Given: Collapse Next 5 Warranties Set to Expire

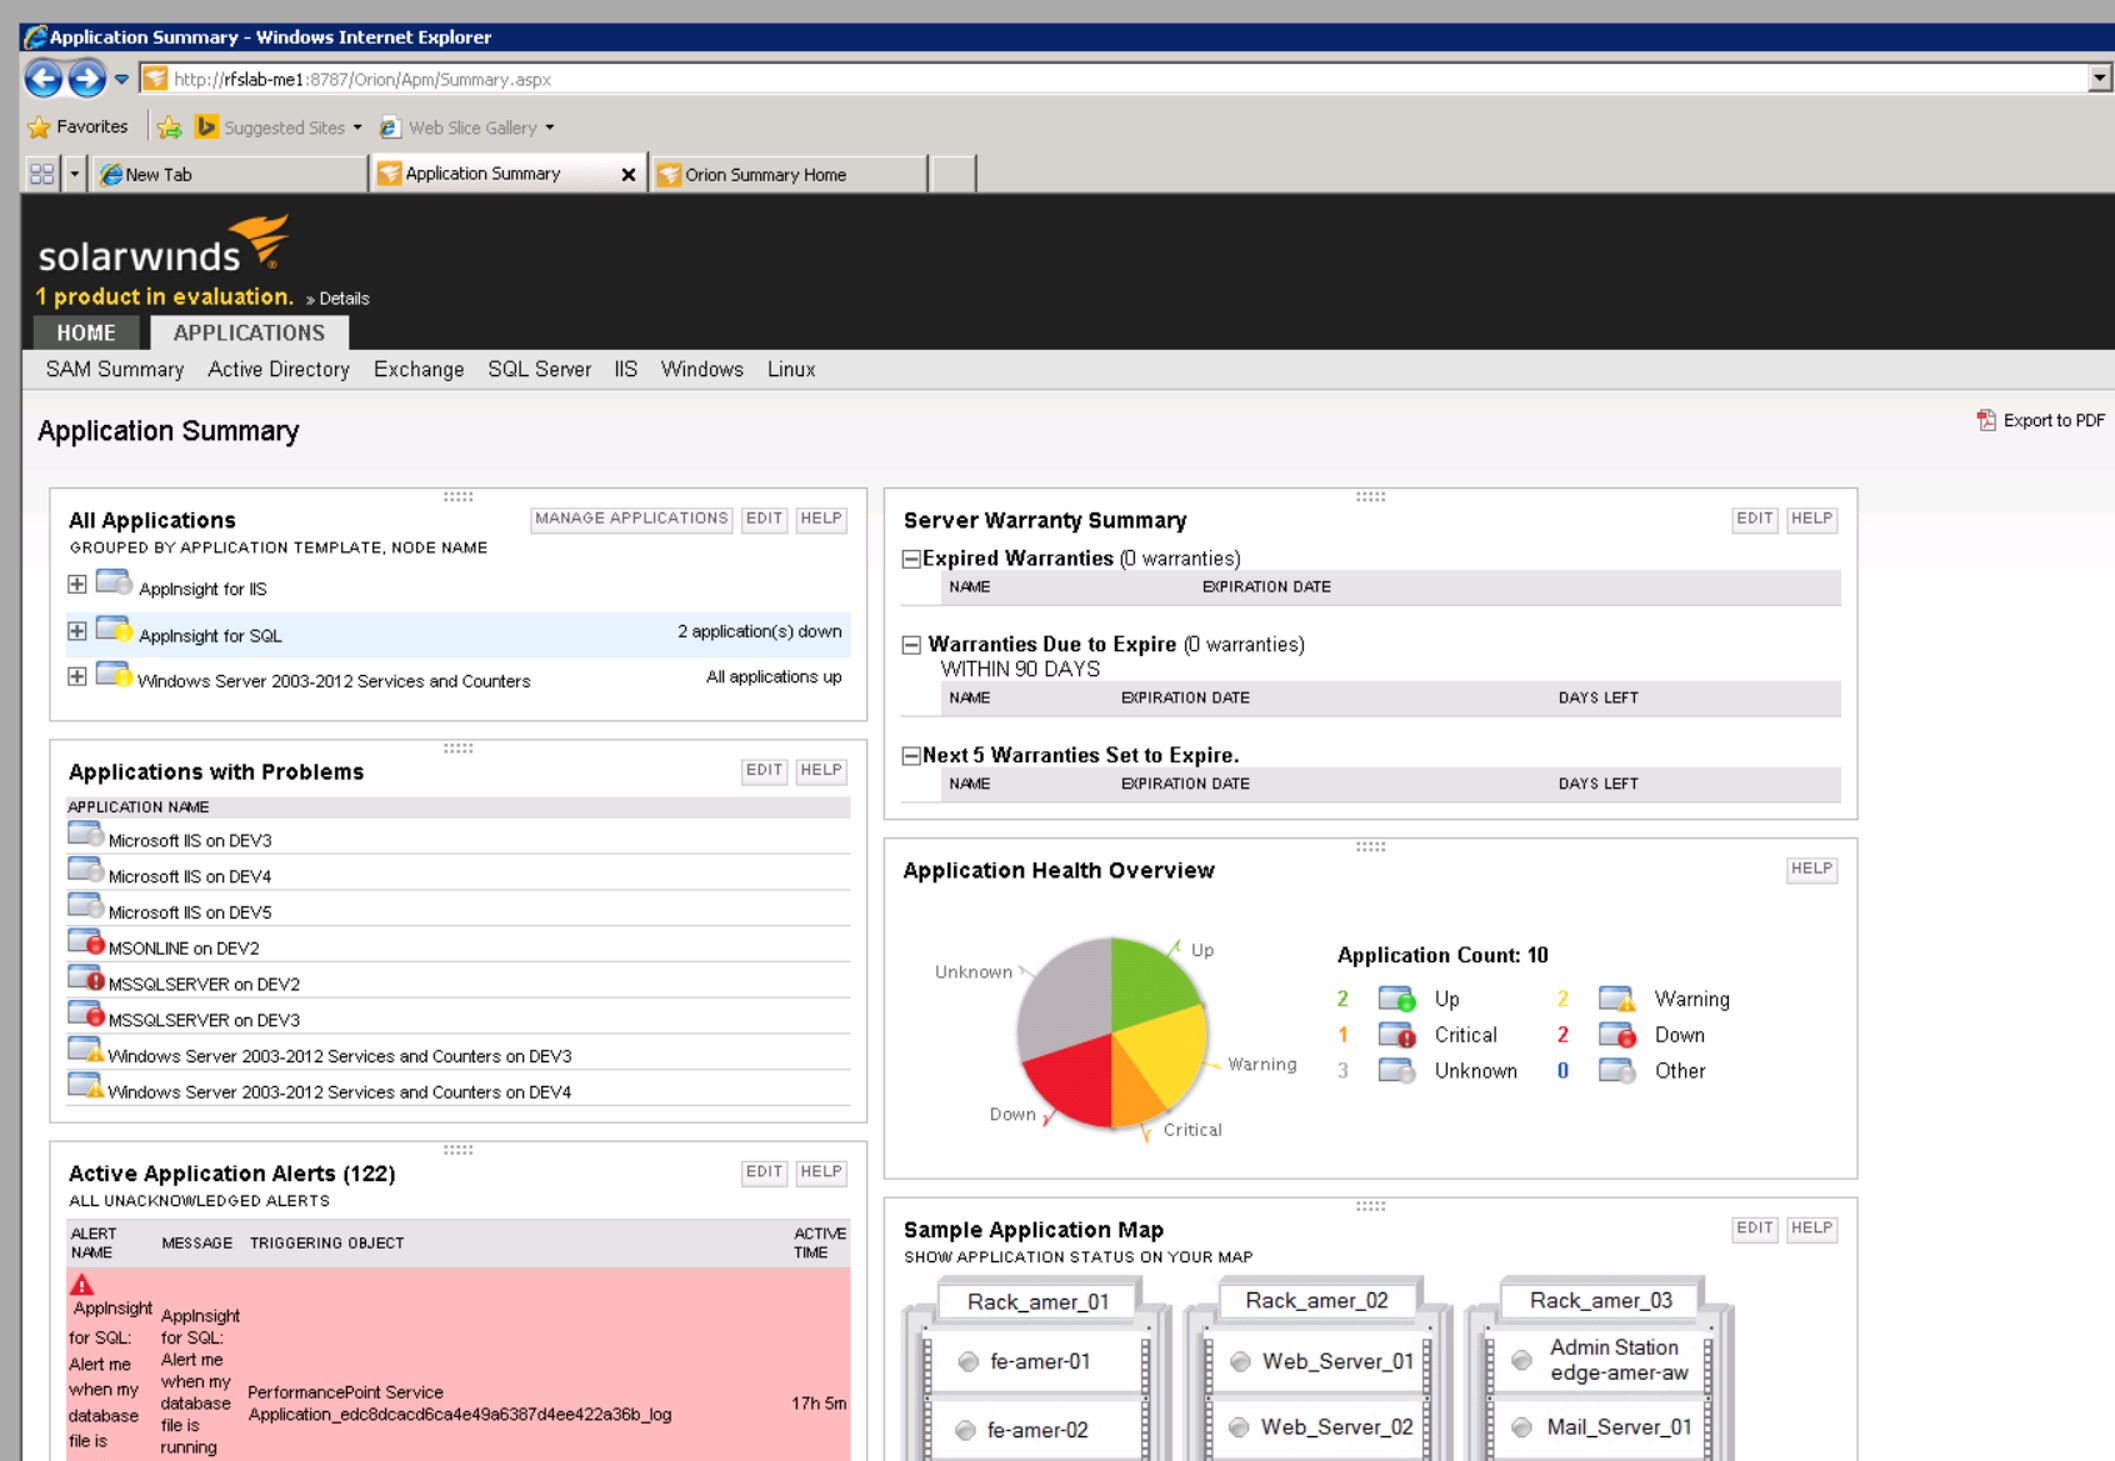Looking at the screenshot, I should (911, 756).
